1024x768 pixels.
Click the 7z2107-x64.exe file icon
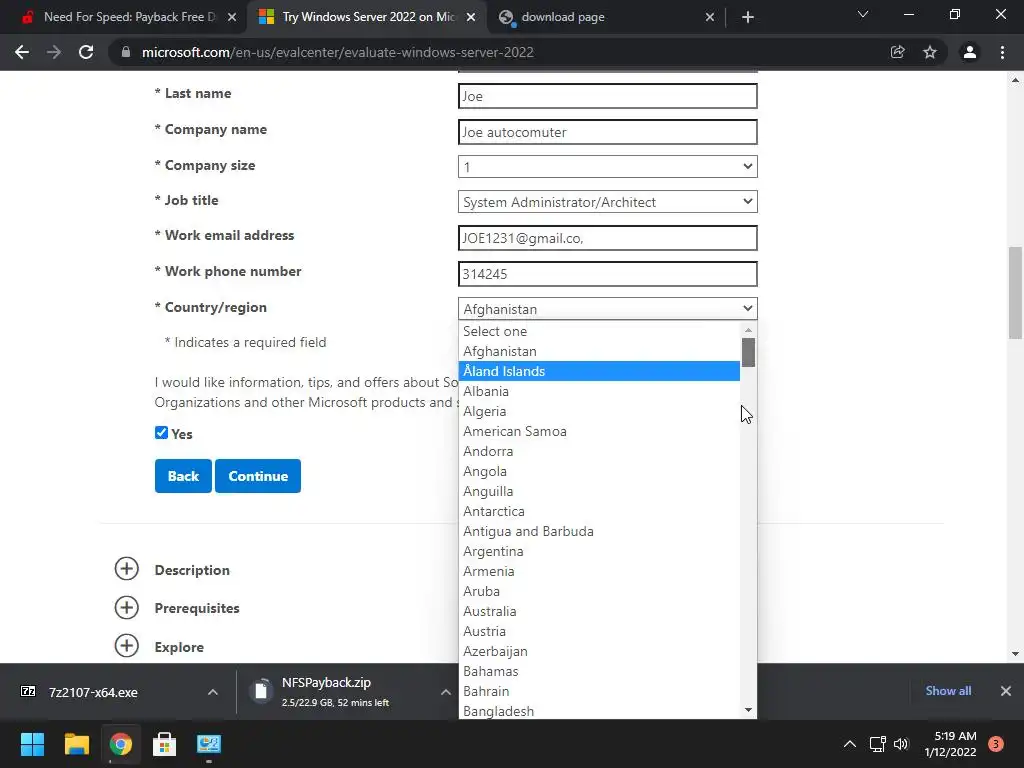(28, 691)
